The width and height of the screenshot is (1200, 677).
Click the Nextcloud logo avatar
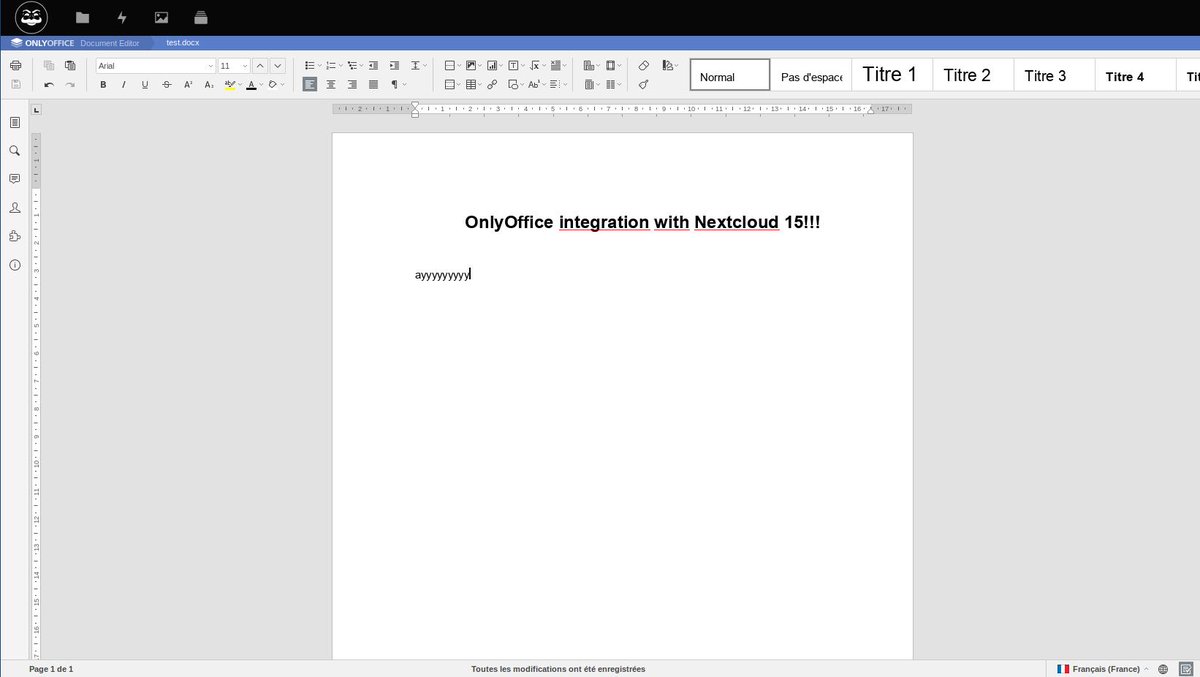coord(32,17)
